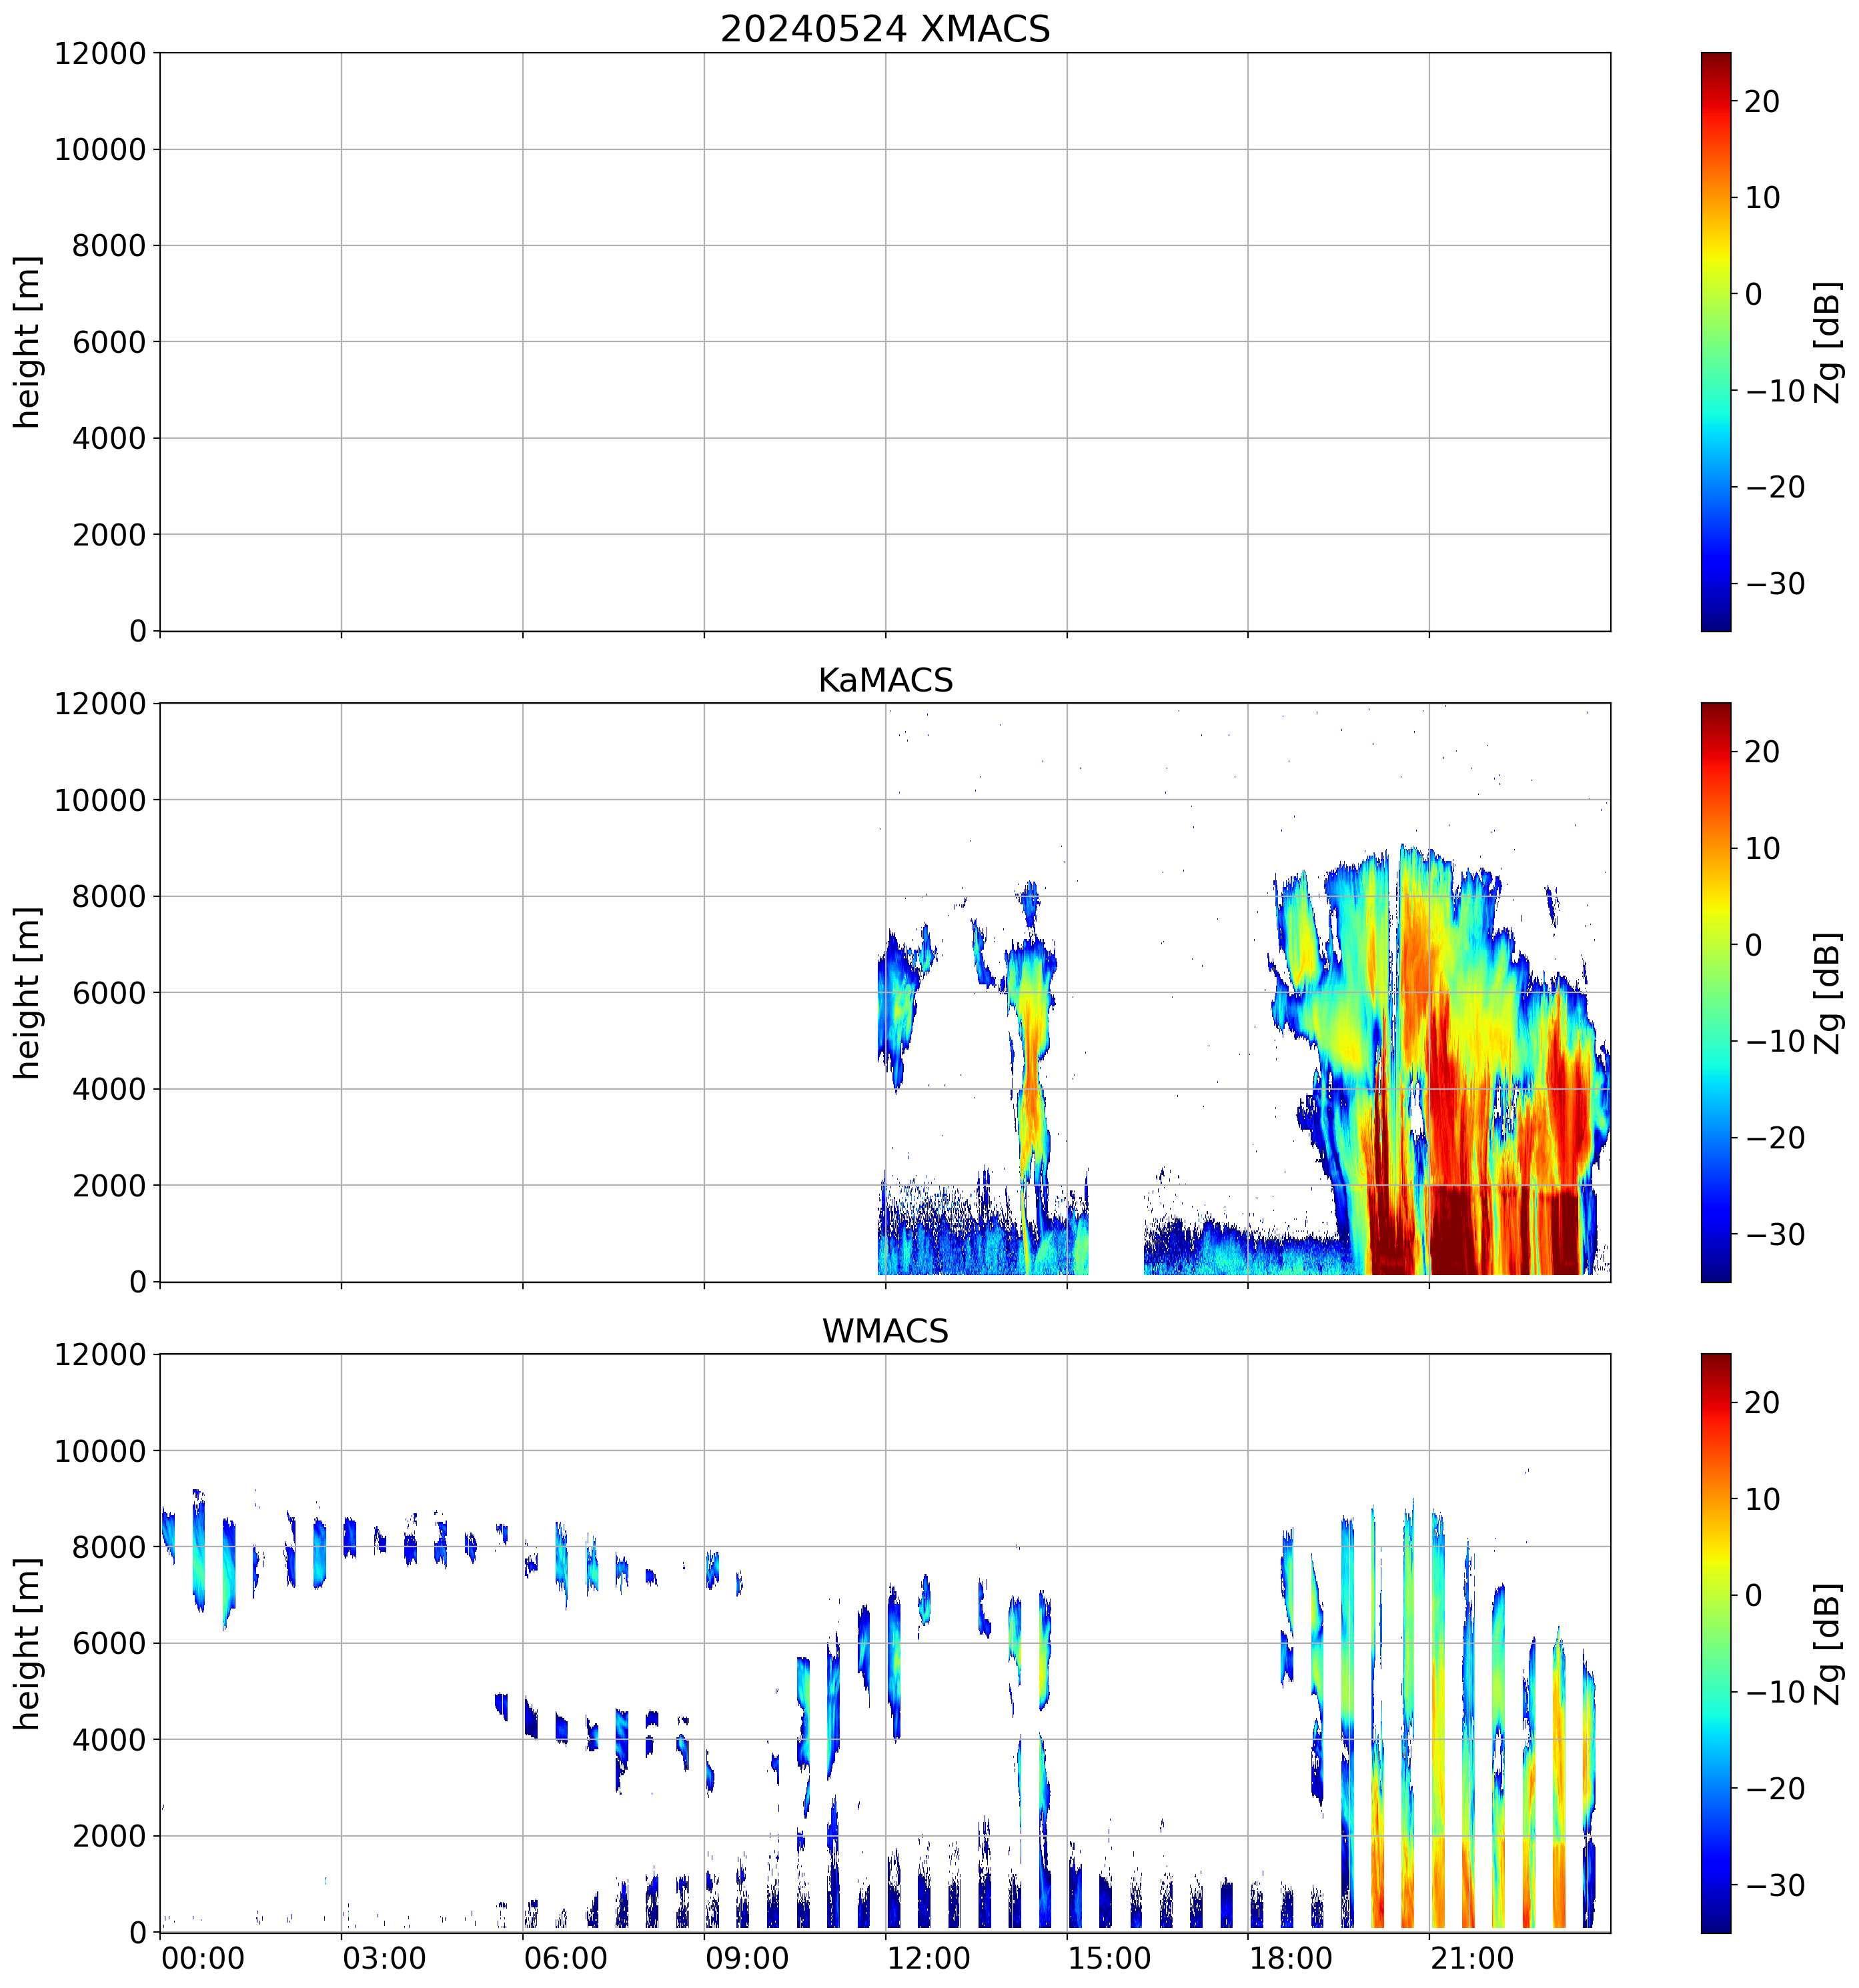Viewport: 1859px width, 1988px height.
Task: Click the XMACS height [m] axis label
Action: (x=27, y=342)
